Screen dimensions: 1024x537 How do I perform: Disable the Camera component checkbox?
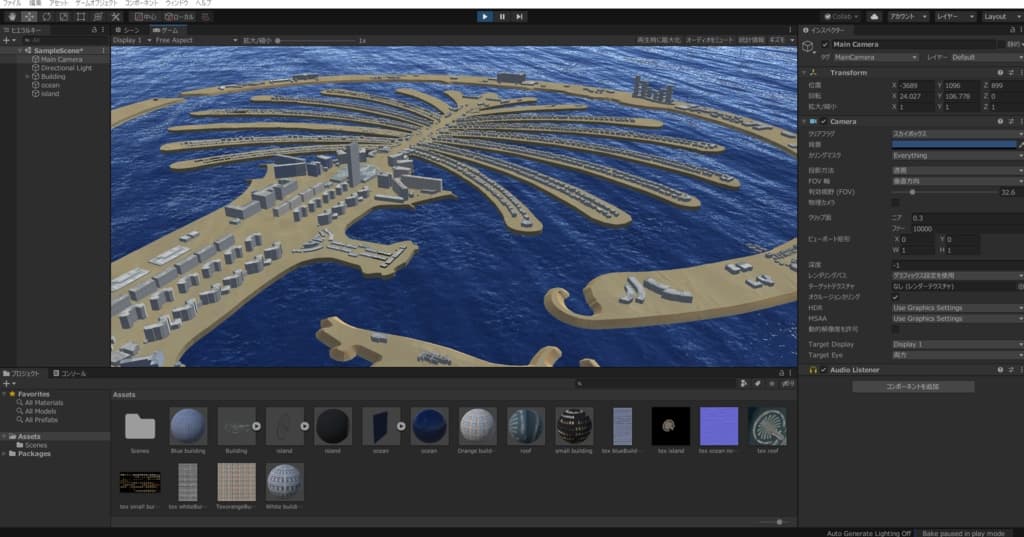(823, 121)
